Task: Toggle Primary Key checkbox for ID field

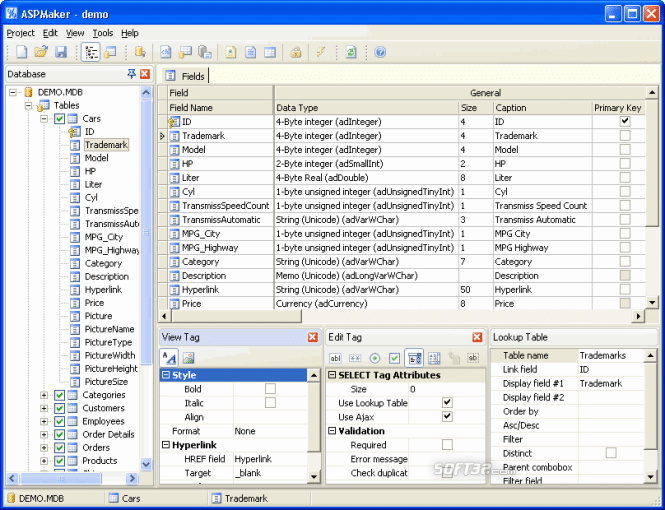Action: (625, 121)
